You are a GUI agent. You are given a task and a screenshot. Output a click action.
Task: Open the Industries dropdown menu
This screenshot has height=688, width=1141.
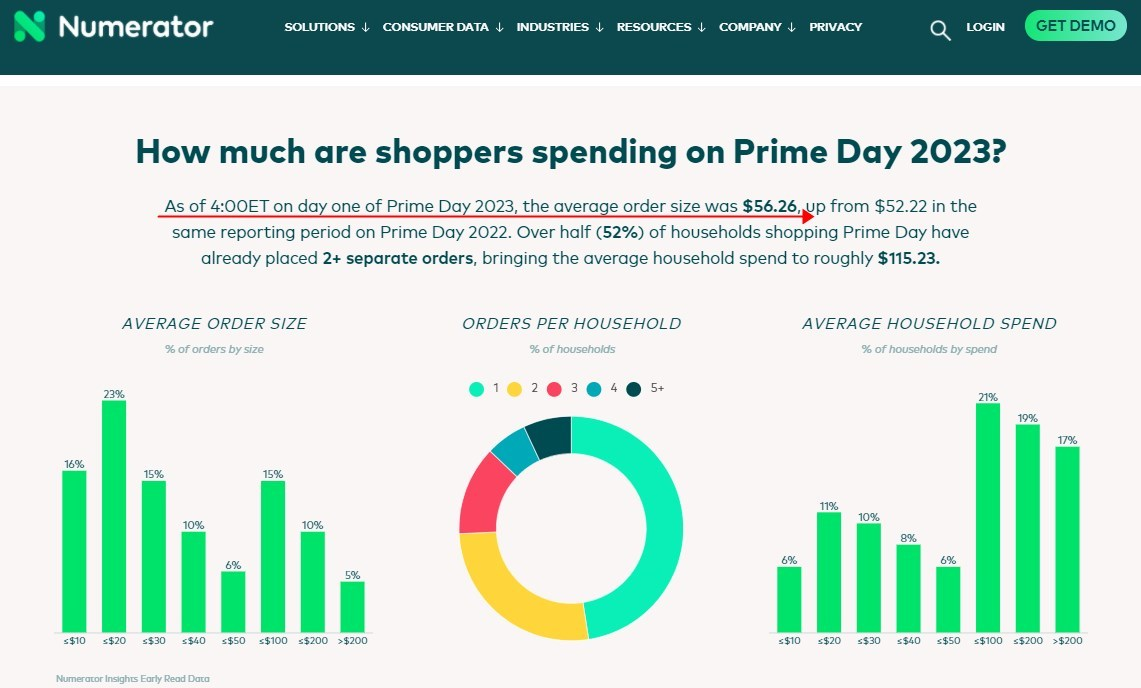point(560,27)
